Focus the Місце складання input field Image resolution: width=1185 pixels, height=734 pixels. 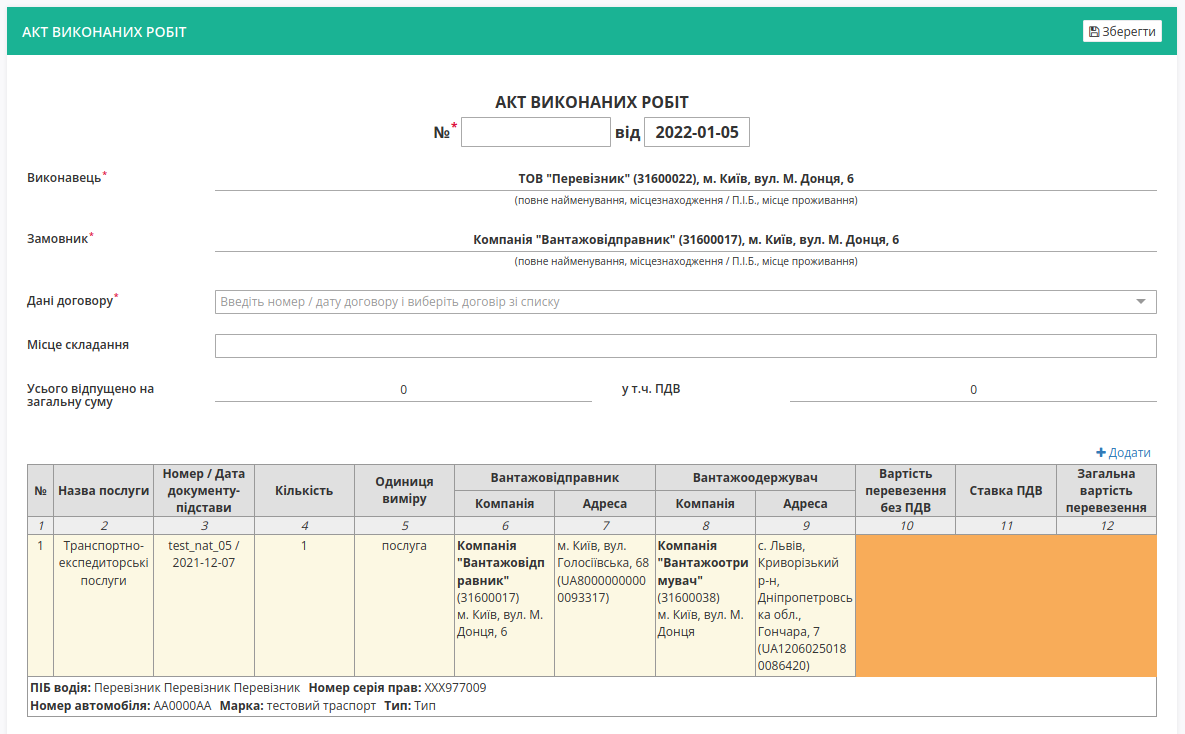click(x=685, y=345)
